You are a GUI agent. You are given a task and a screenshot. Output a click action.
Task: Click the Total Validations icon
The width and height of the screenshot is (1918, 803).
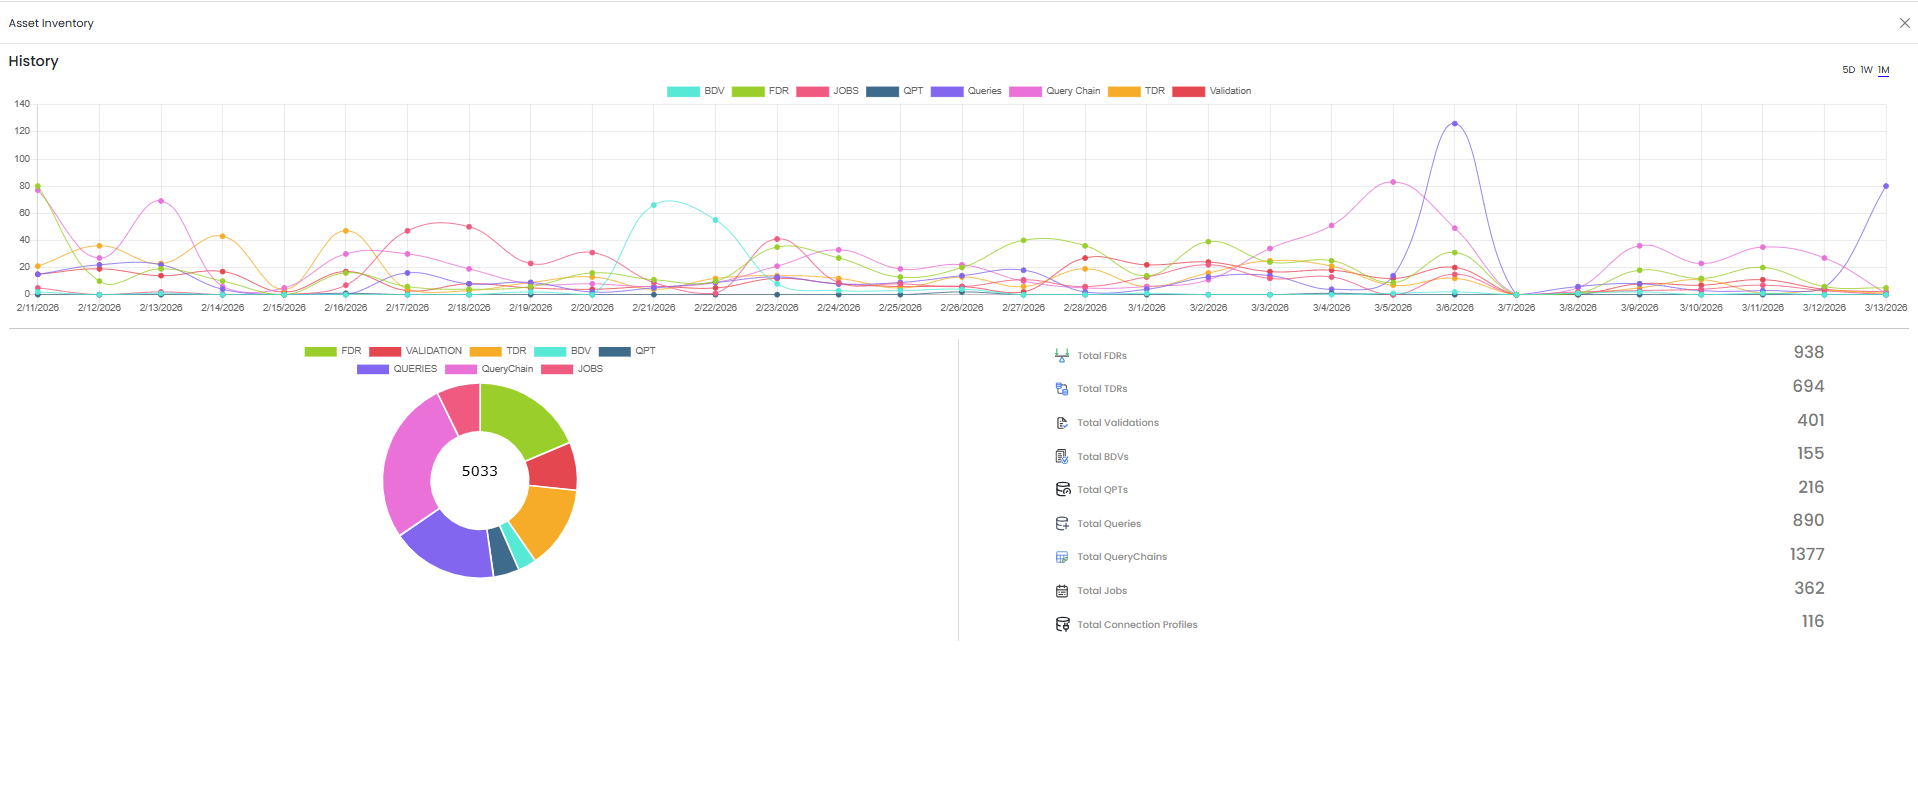(x=1062, y=423)
